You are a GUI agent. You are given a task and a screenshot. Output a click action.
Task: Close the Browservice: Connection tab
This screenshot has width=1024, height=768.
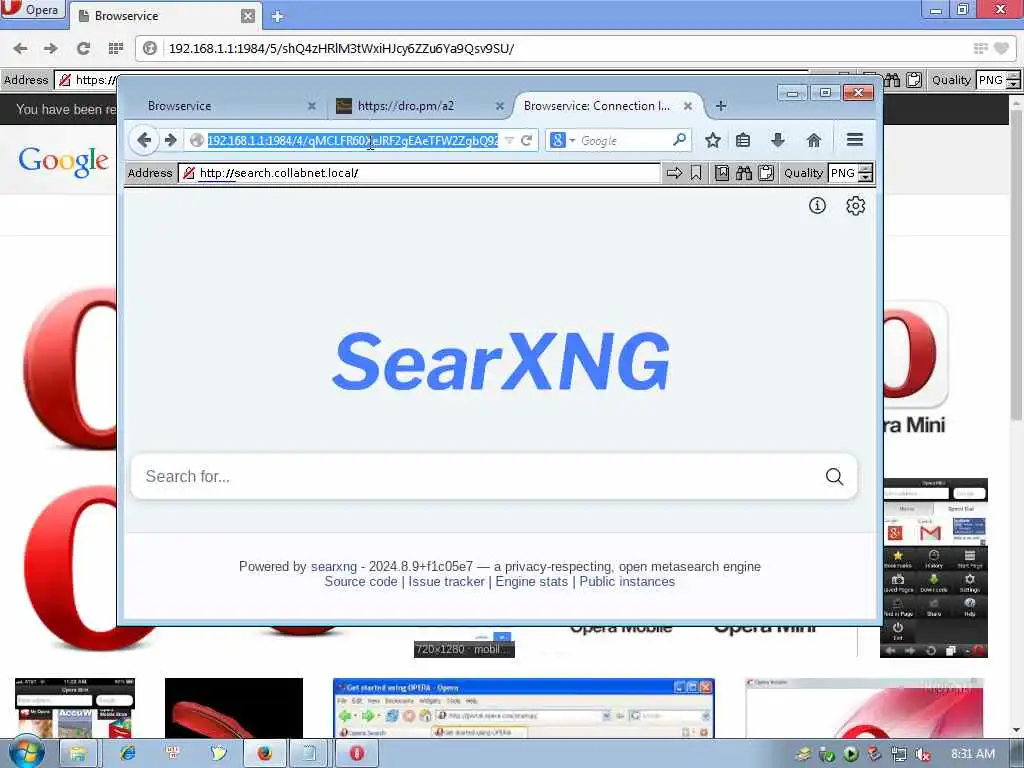[x=688, y=106]
